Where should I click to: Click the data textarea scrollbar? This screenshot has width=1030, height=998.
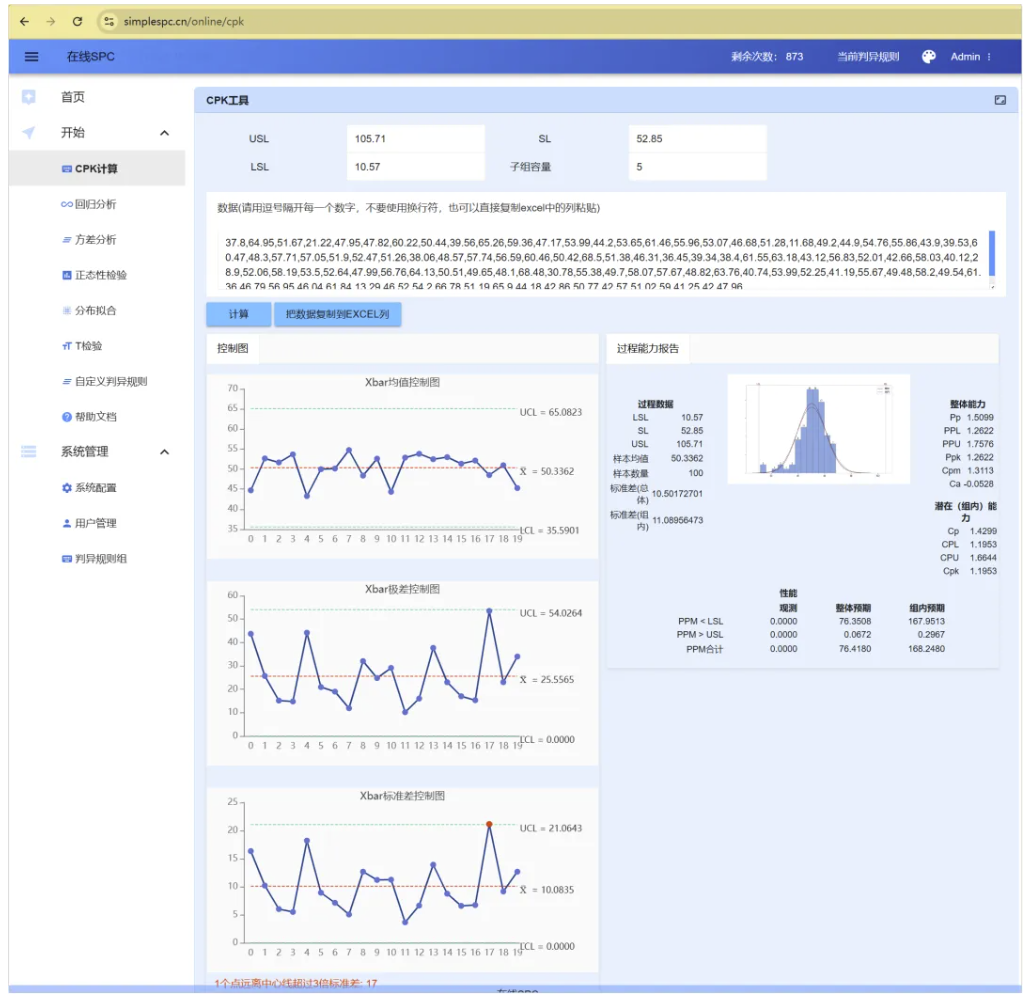(992, 256)
